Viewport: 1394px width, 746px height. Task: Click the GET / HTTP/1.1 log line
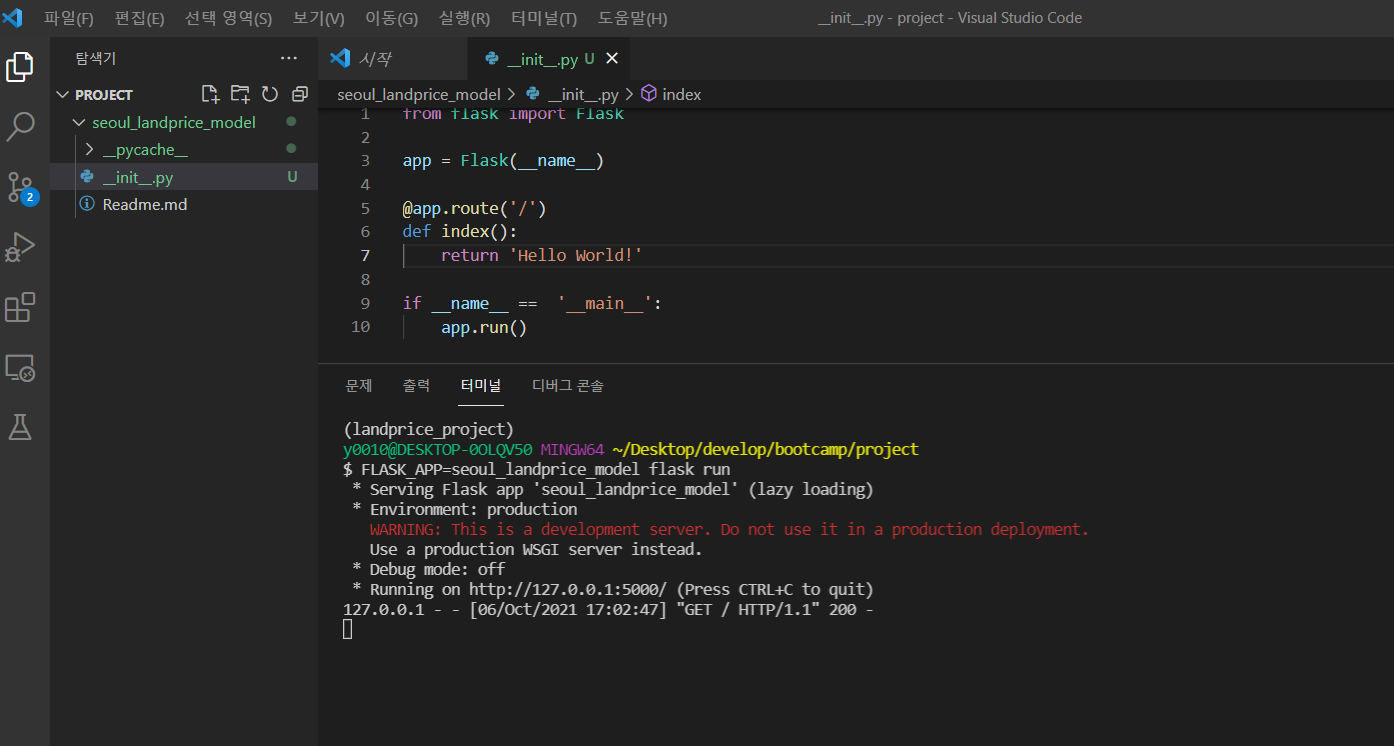609,609
